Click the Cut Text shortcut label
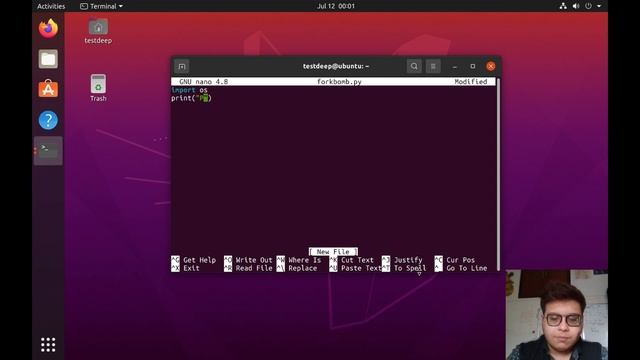 357,260
